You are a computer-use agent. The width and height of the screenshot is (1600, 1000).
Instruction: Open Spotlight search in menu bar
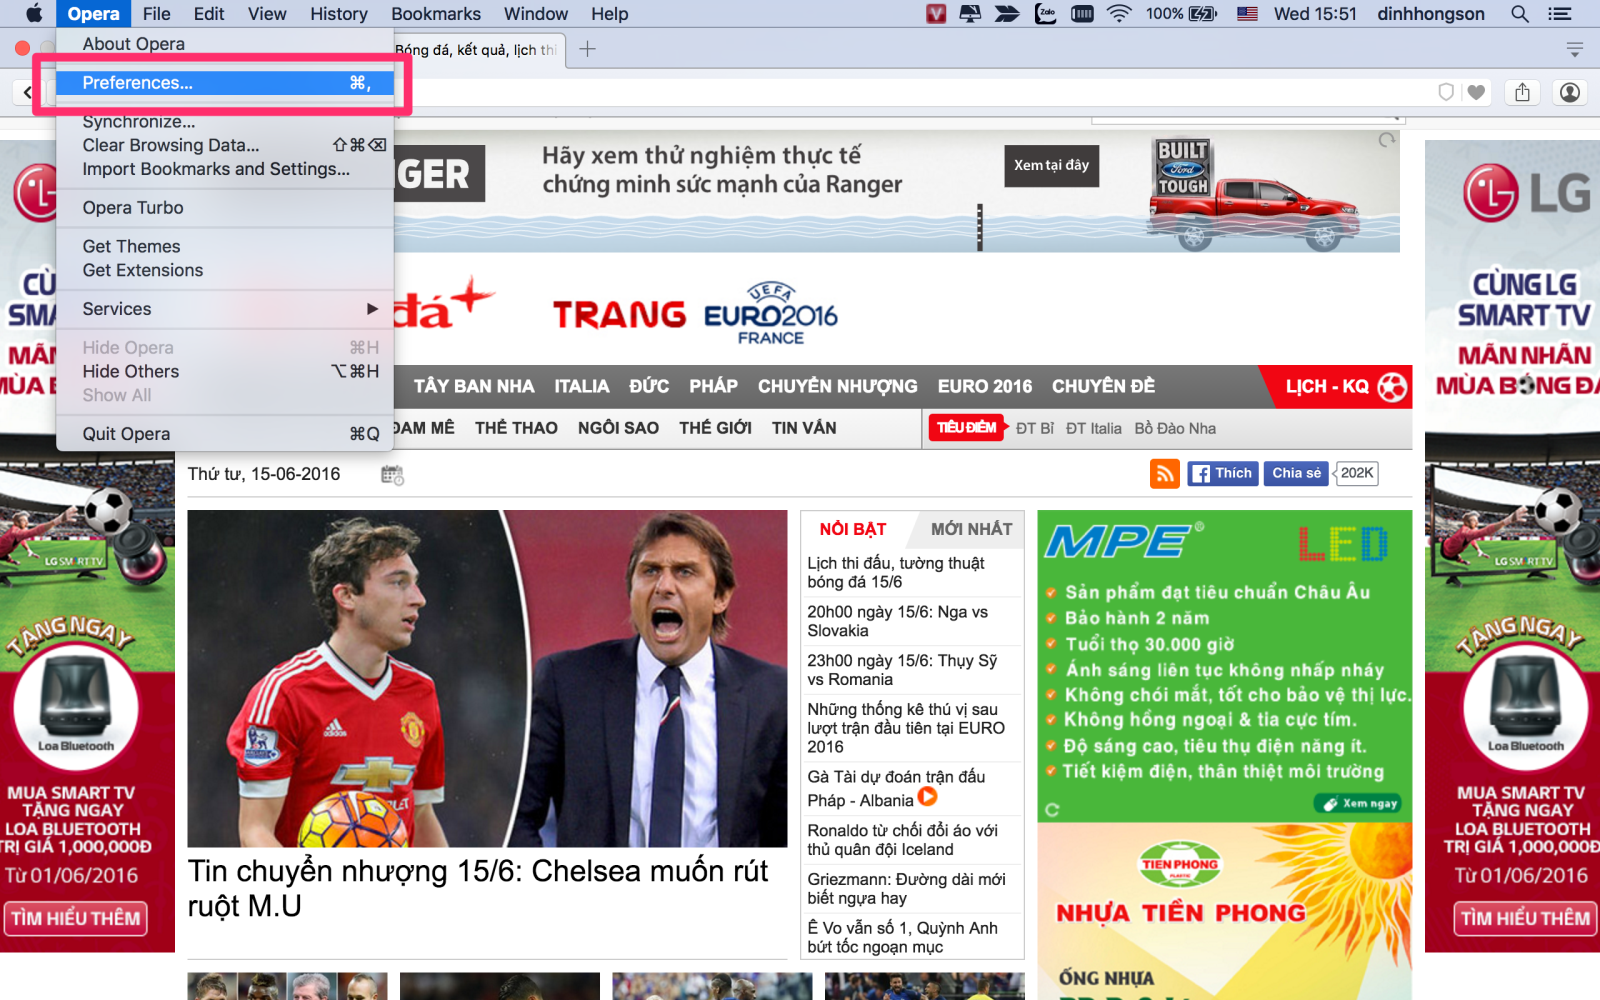point(1520,13)
